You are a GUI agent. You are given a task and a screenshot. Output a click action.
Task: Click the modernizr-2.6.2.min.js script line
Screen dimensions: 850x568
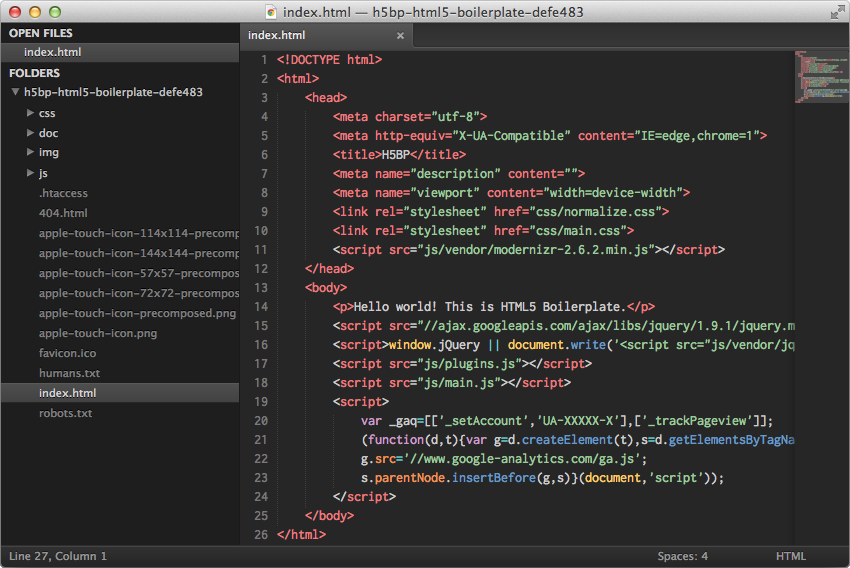(x=529, y=250)
